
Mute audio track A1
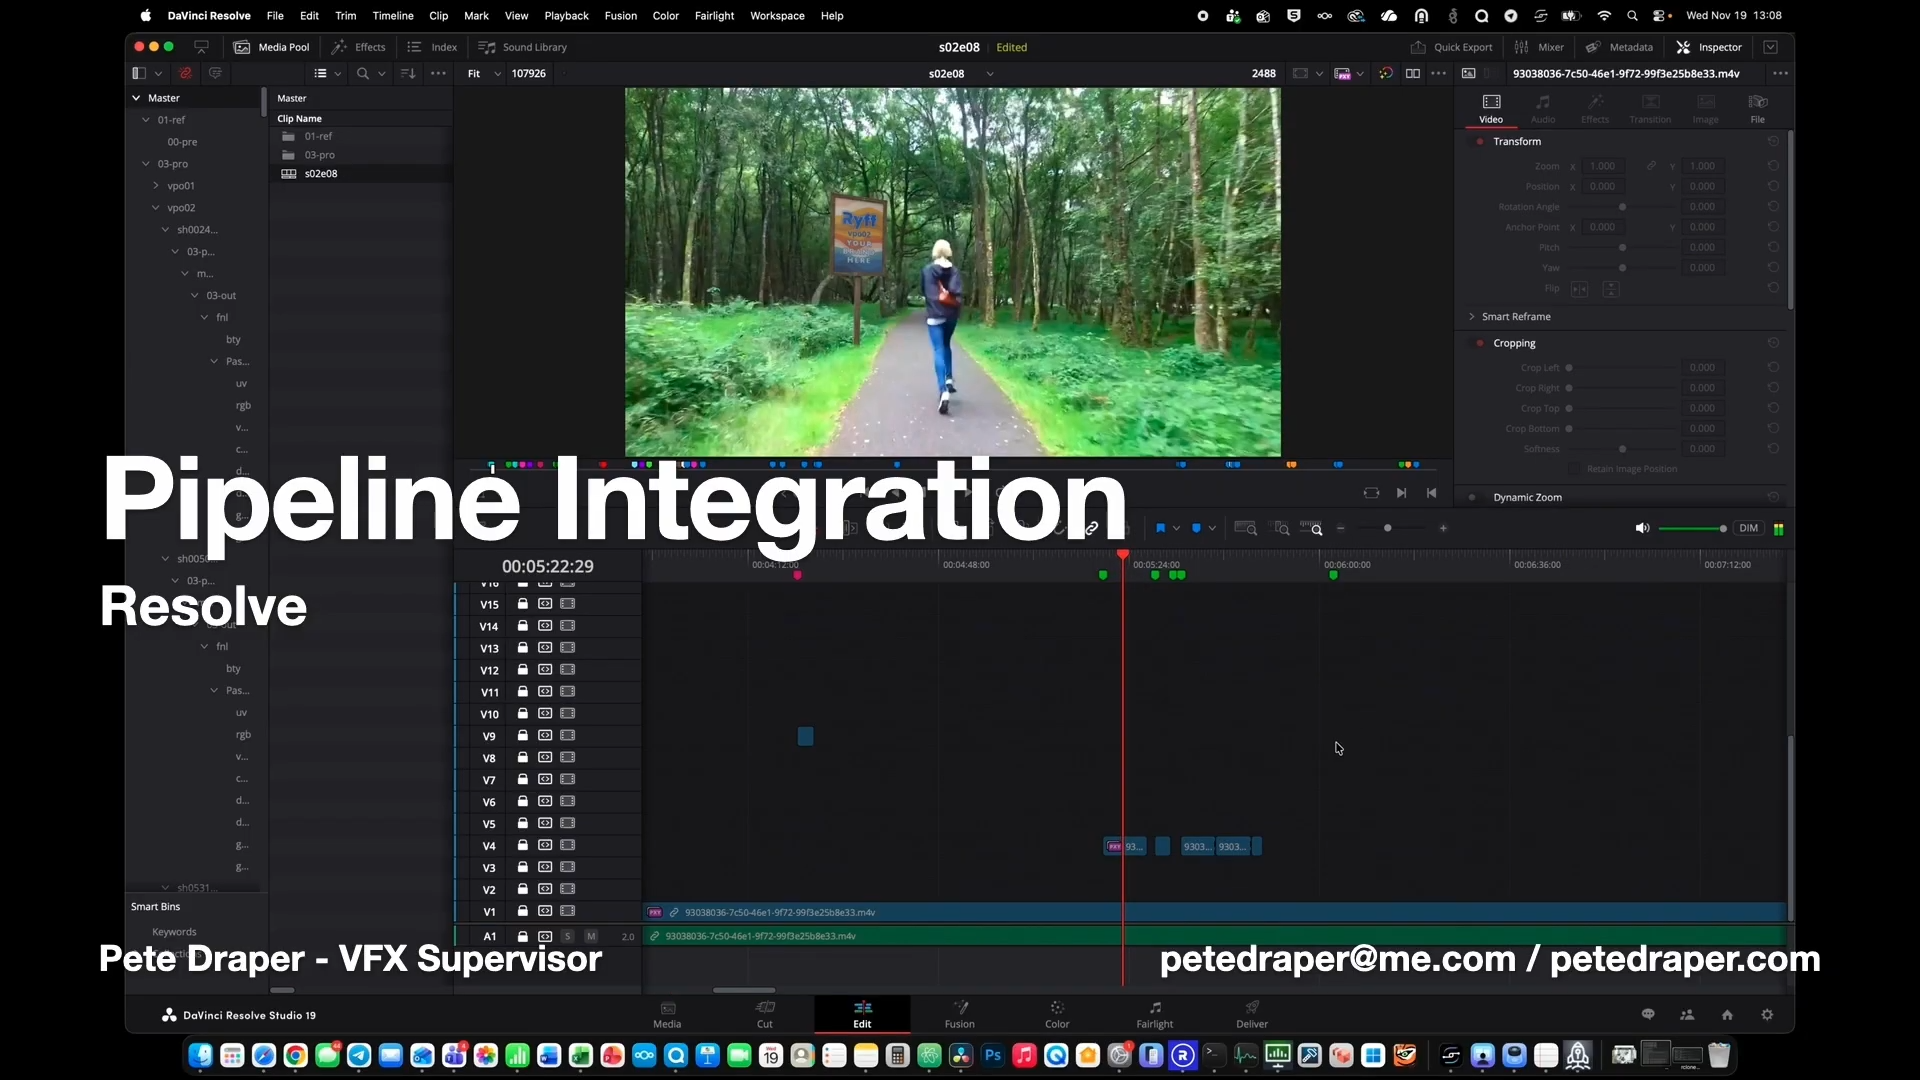coord(591,937)
